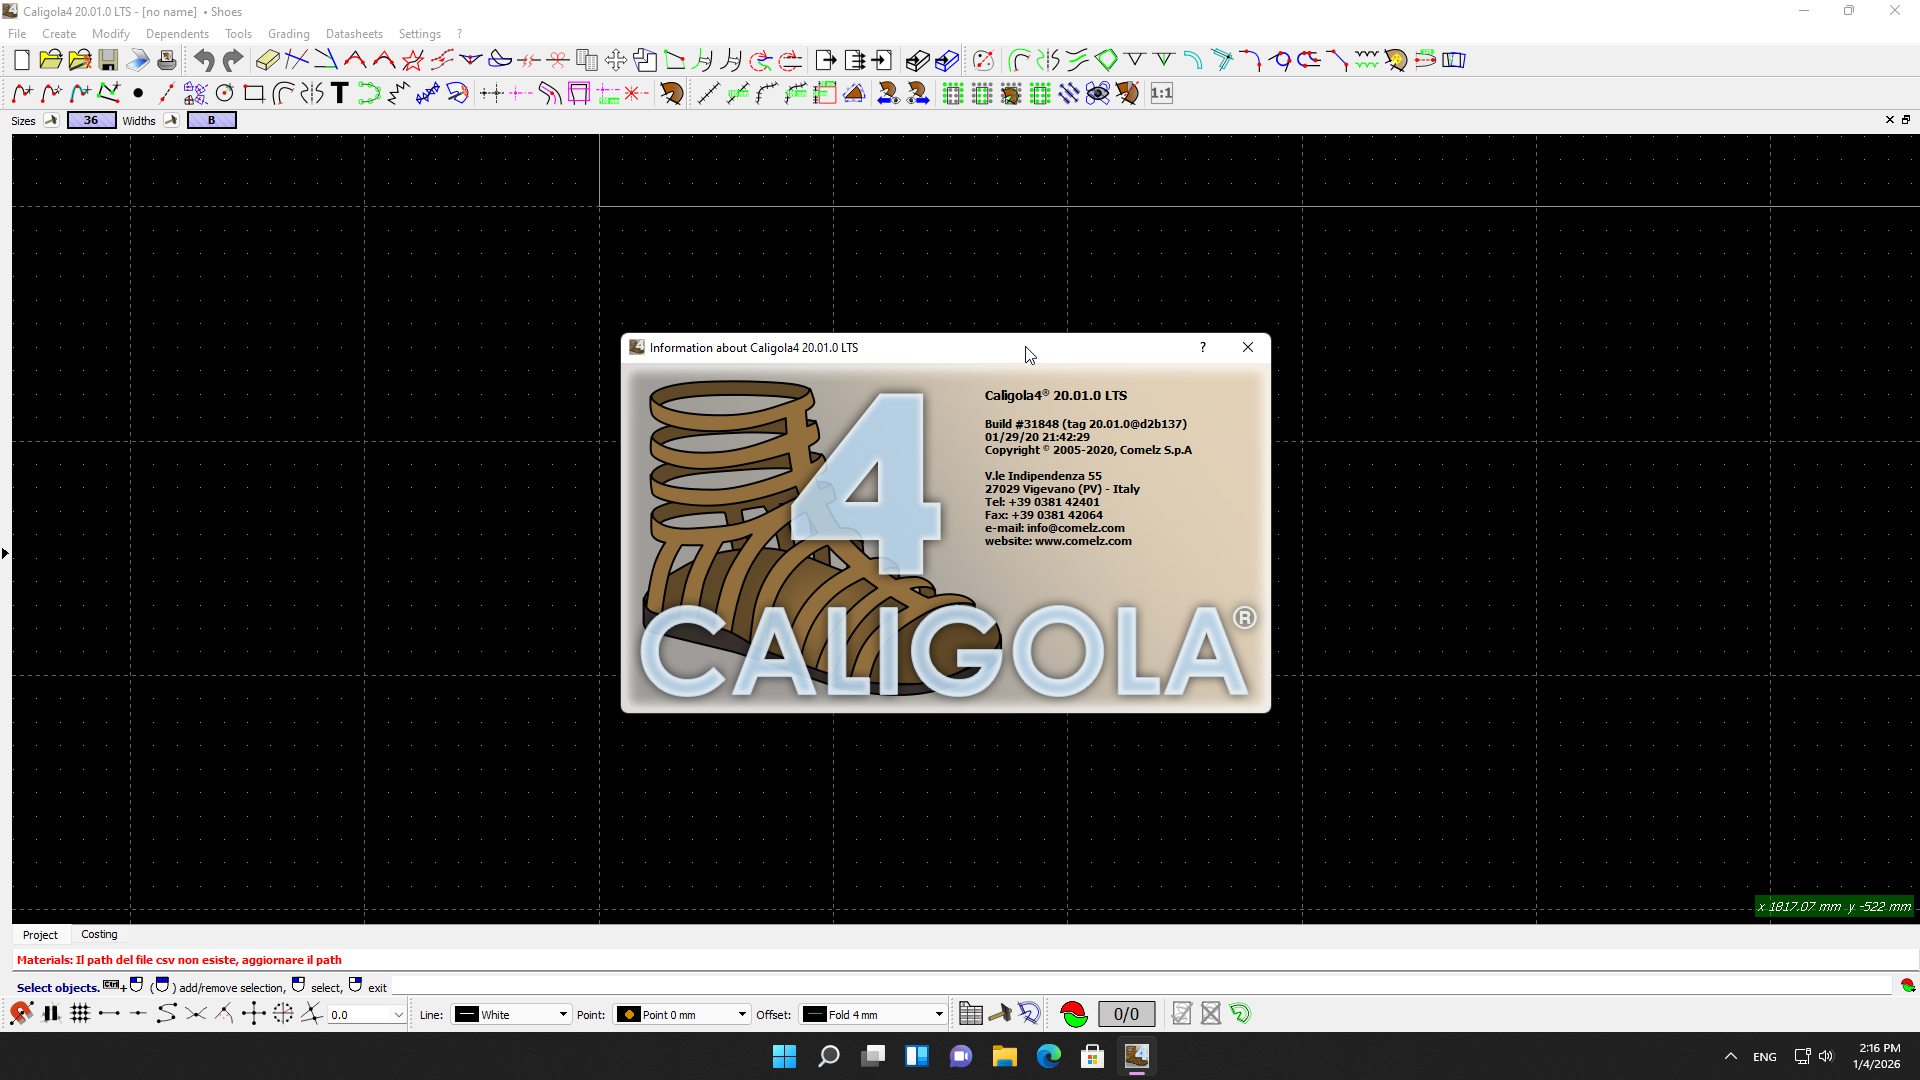The width and height of the screenshot is (1920, 1080).
Task: Open the Line color dropdown
Action: 511,1014
